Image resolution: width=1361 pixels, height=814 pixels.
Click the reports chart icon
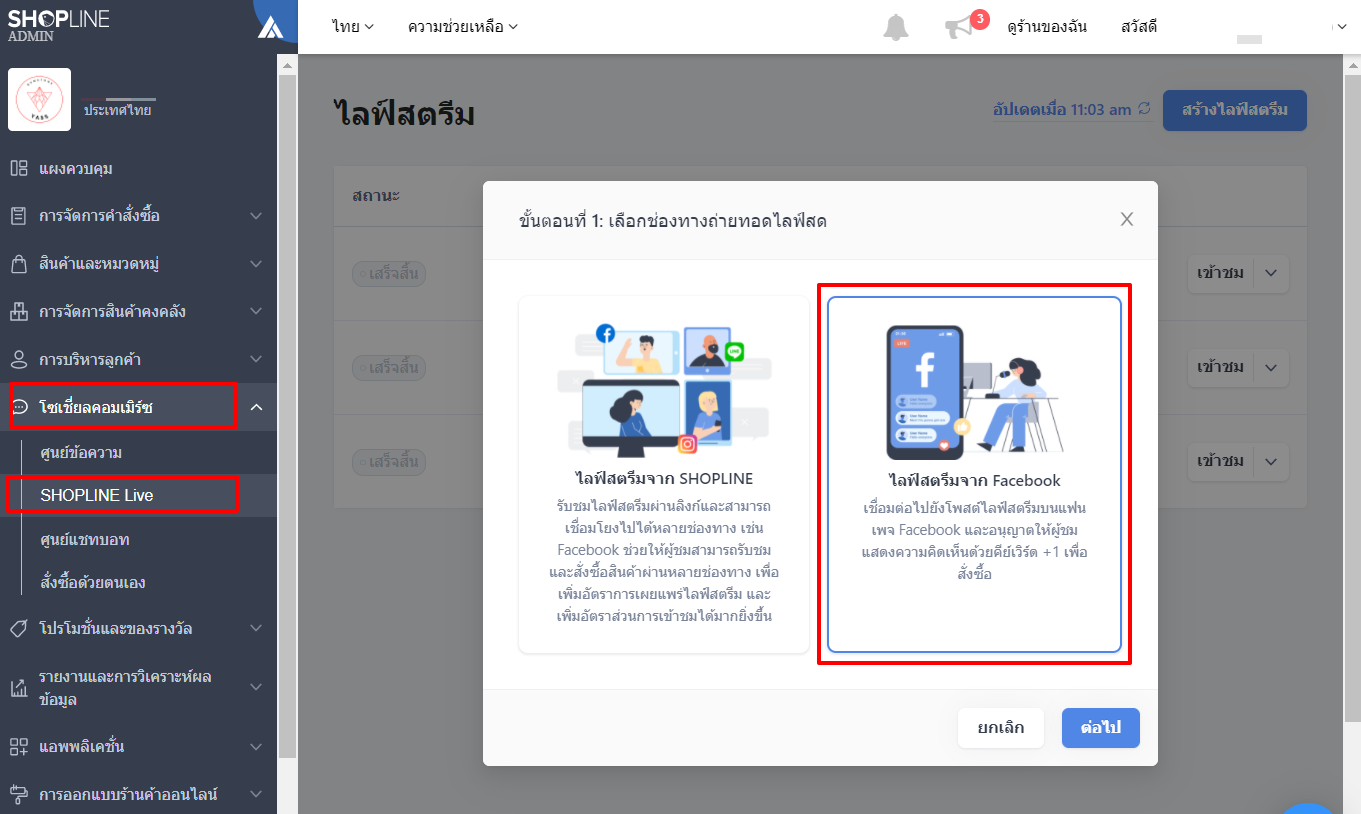[18, 688]
